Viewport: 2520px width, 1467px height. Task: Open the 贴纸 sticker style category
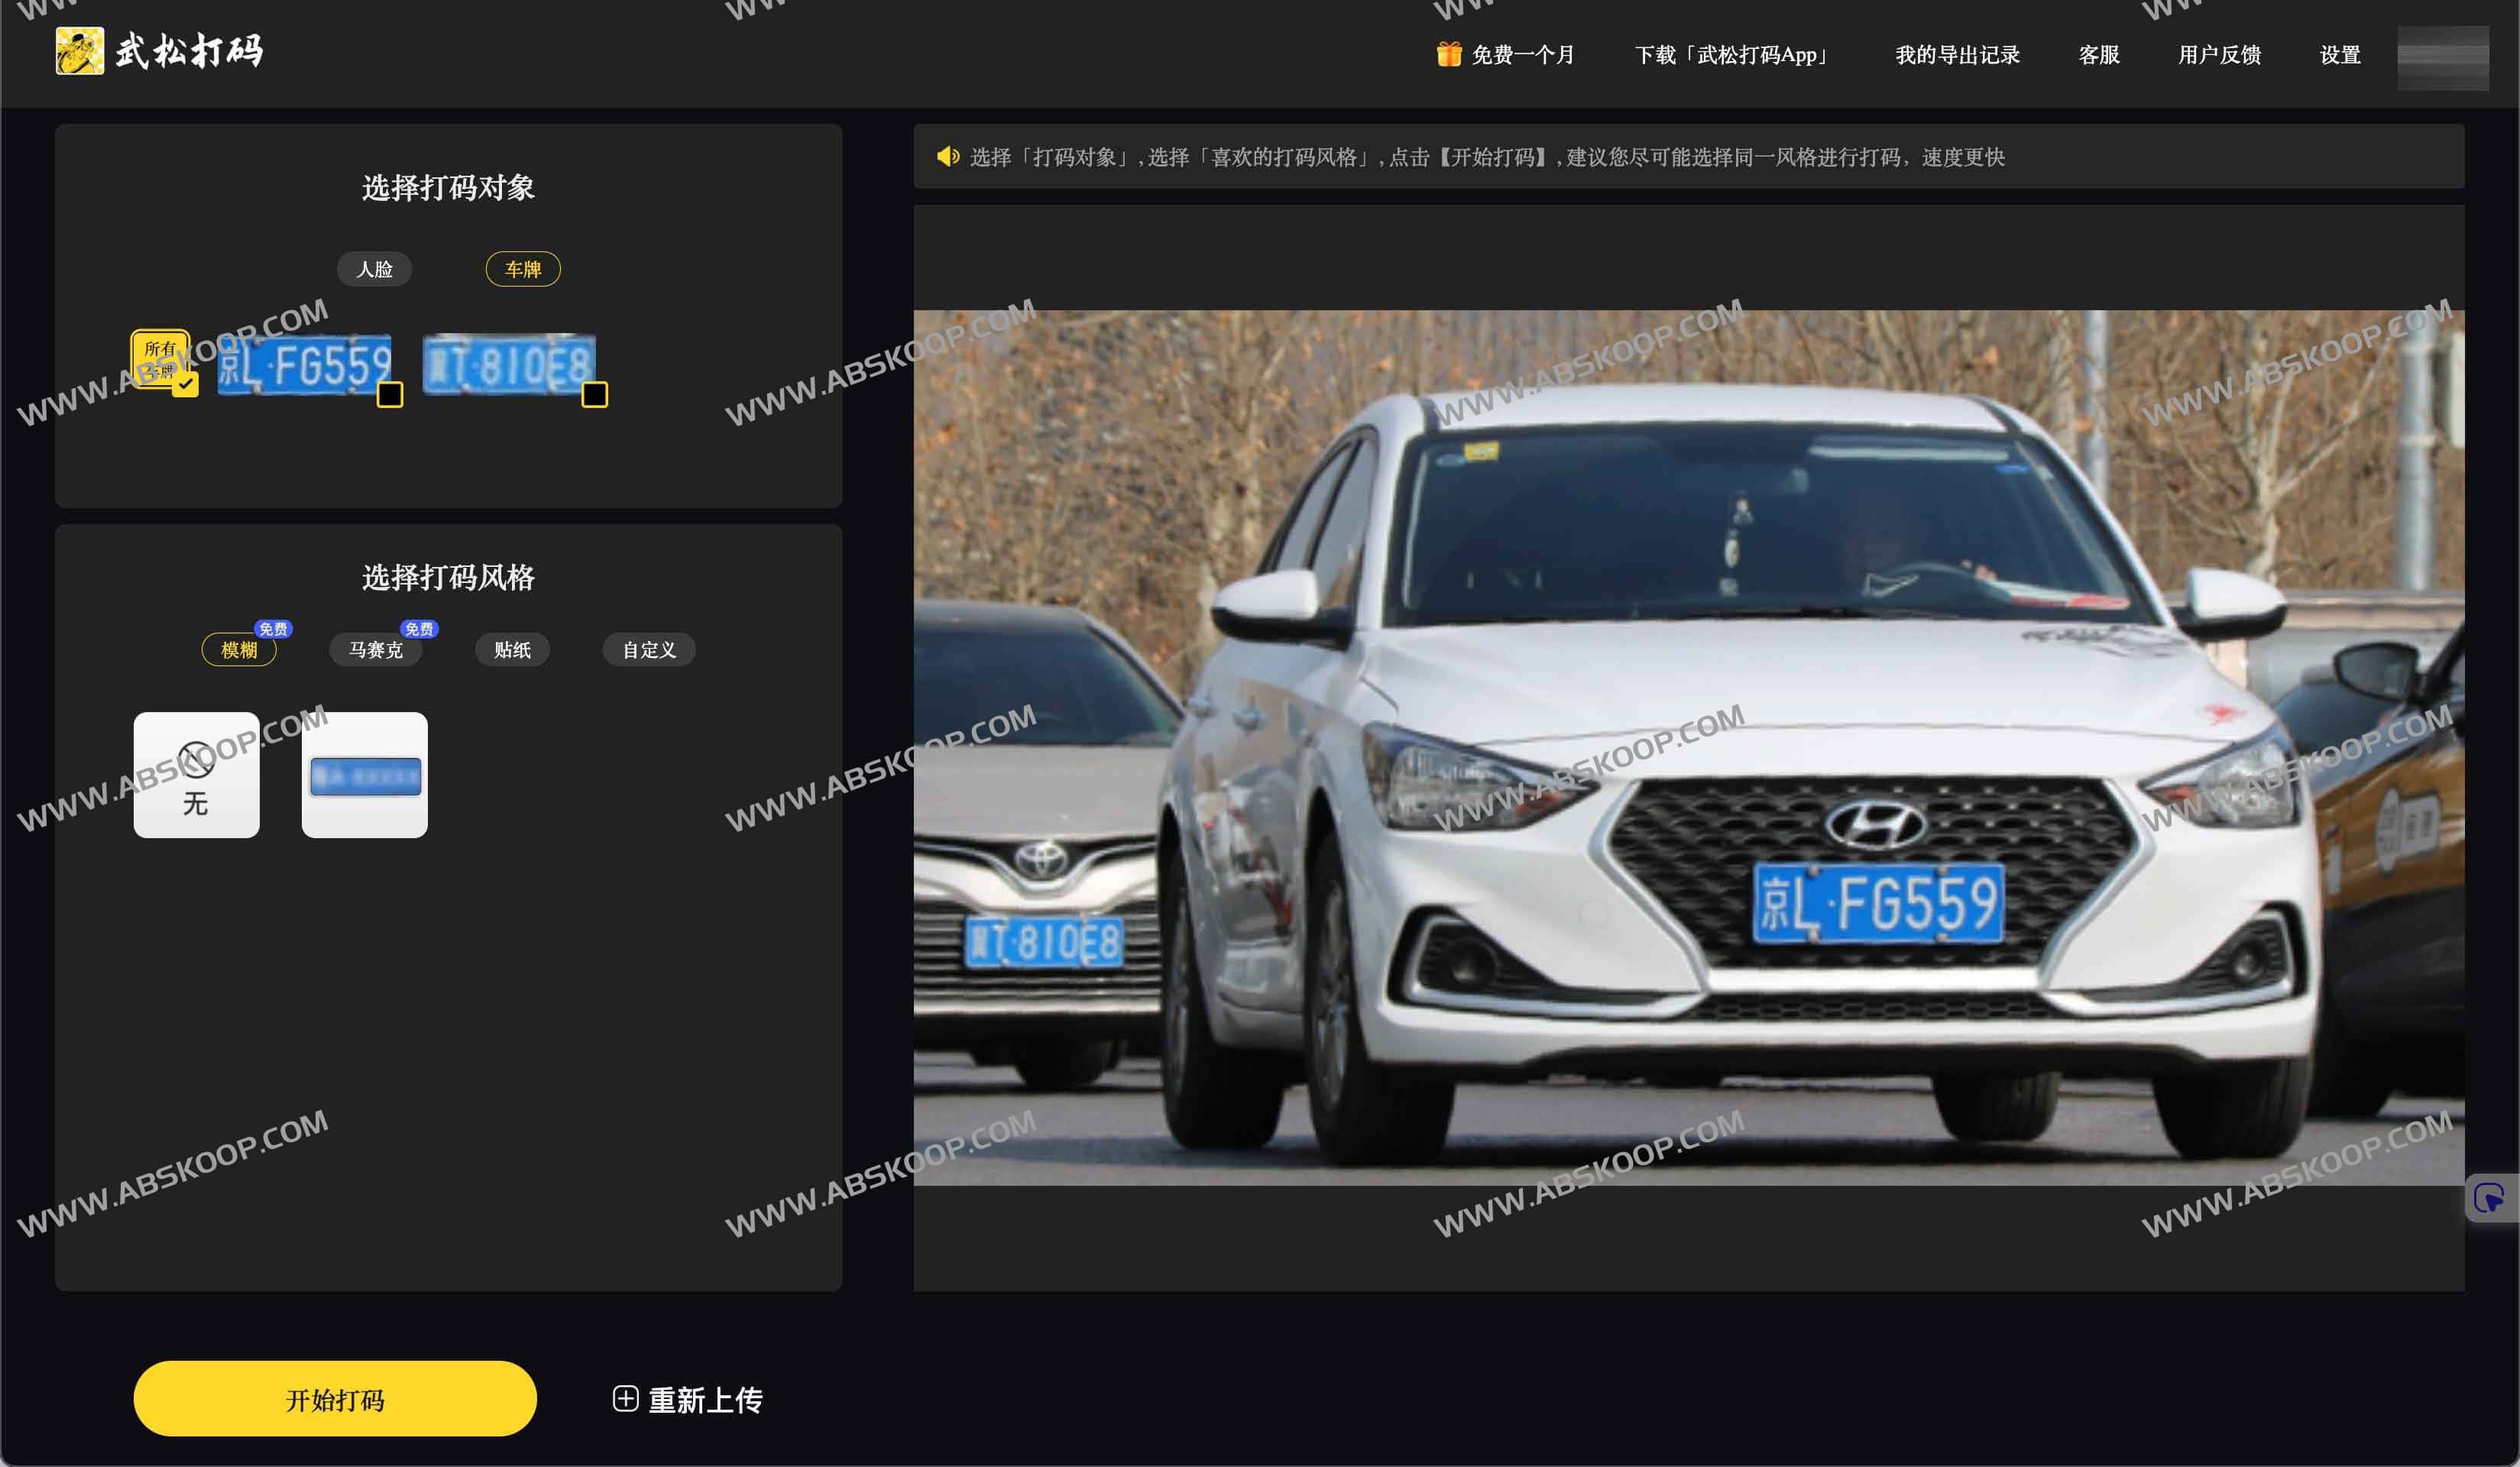click(512, 649)
